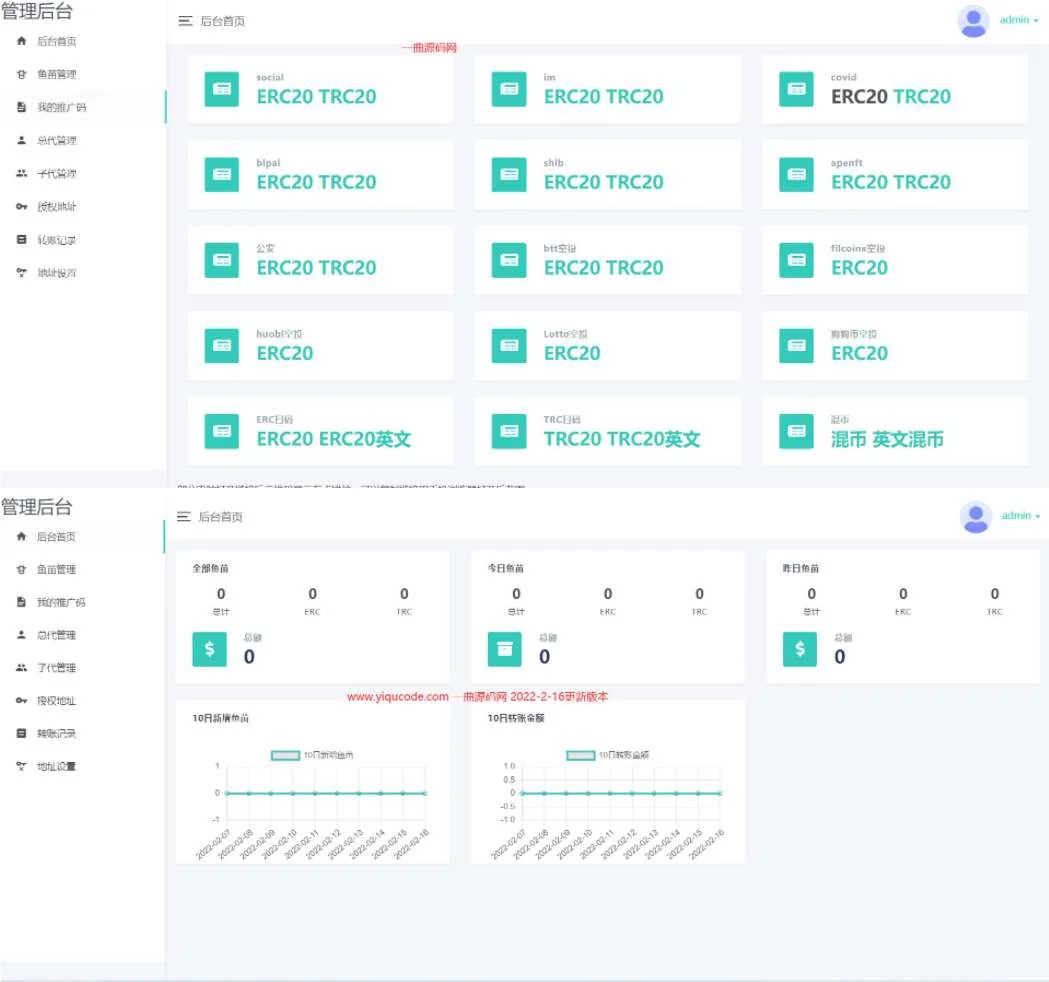The image size is (1049, 982).
Task: Click the covid card's green icon
Action: [796, 89]
